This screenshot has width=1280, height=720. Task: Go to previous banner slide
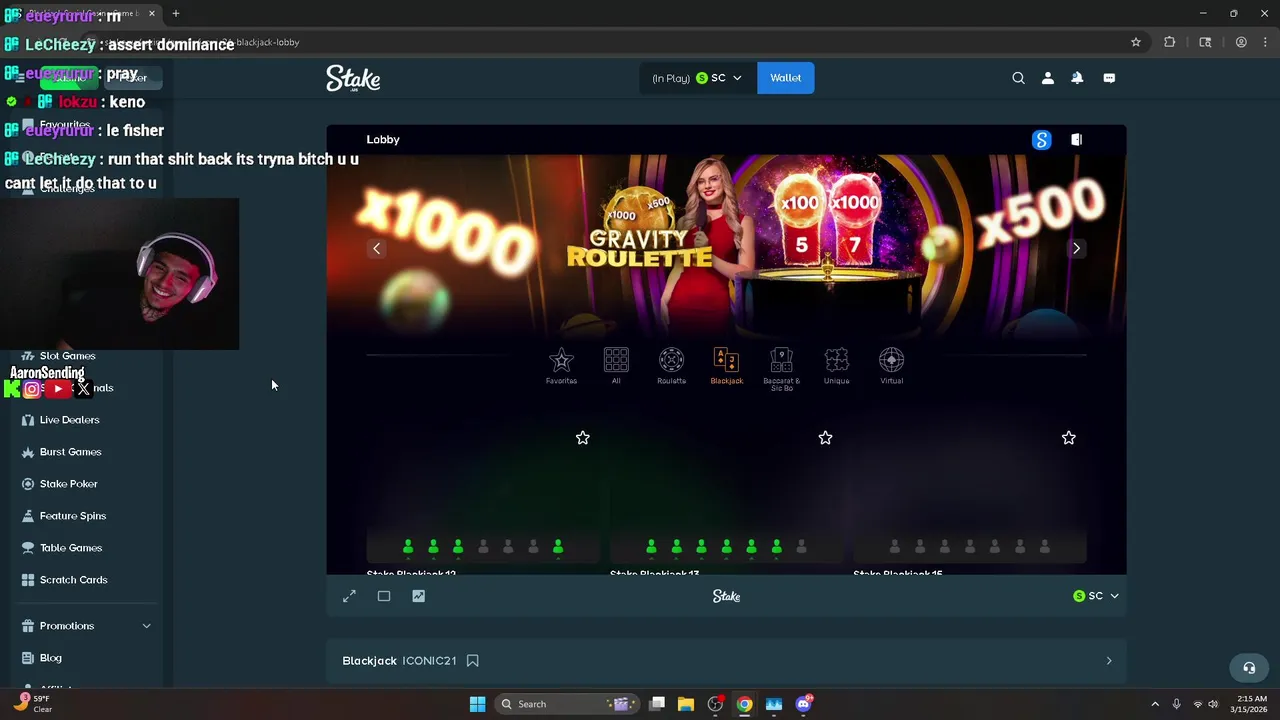[x=377, y=248]
